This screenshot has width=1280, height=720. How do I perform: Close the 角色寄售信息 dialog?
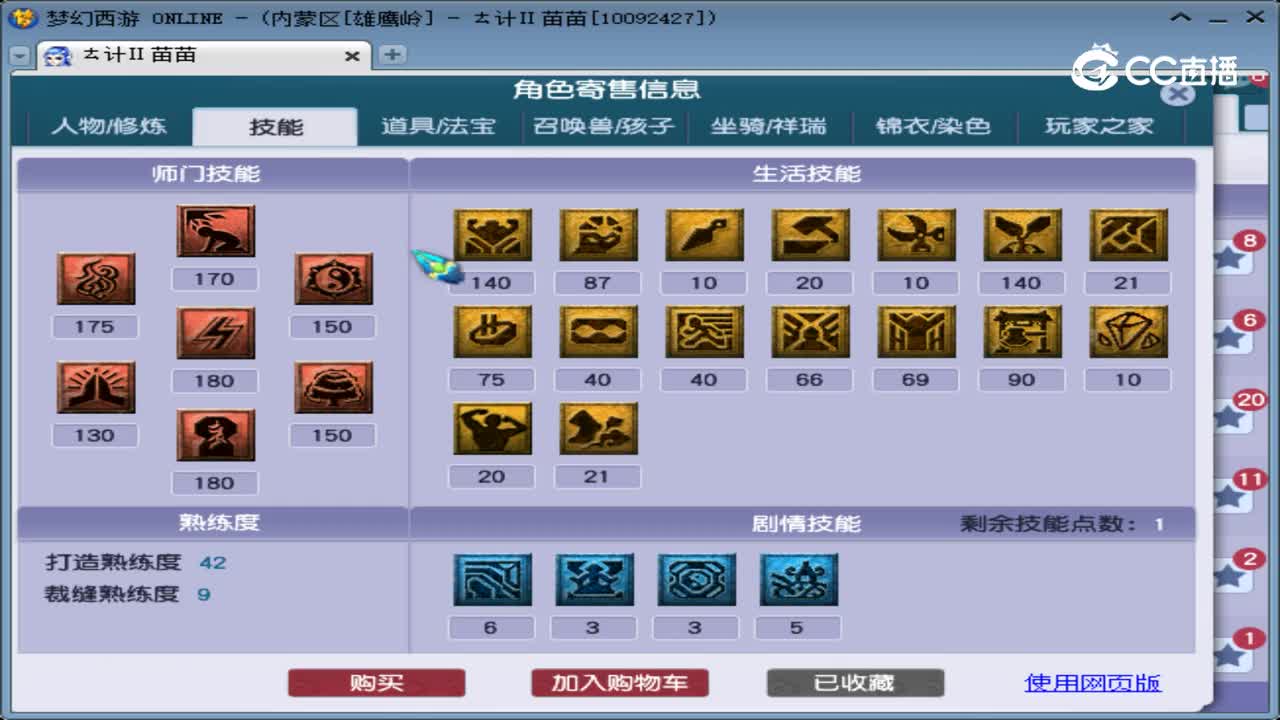[x=1179, y=93]
